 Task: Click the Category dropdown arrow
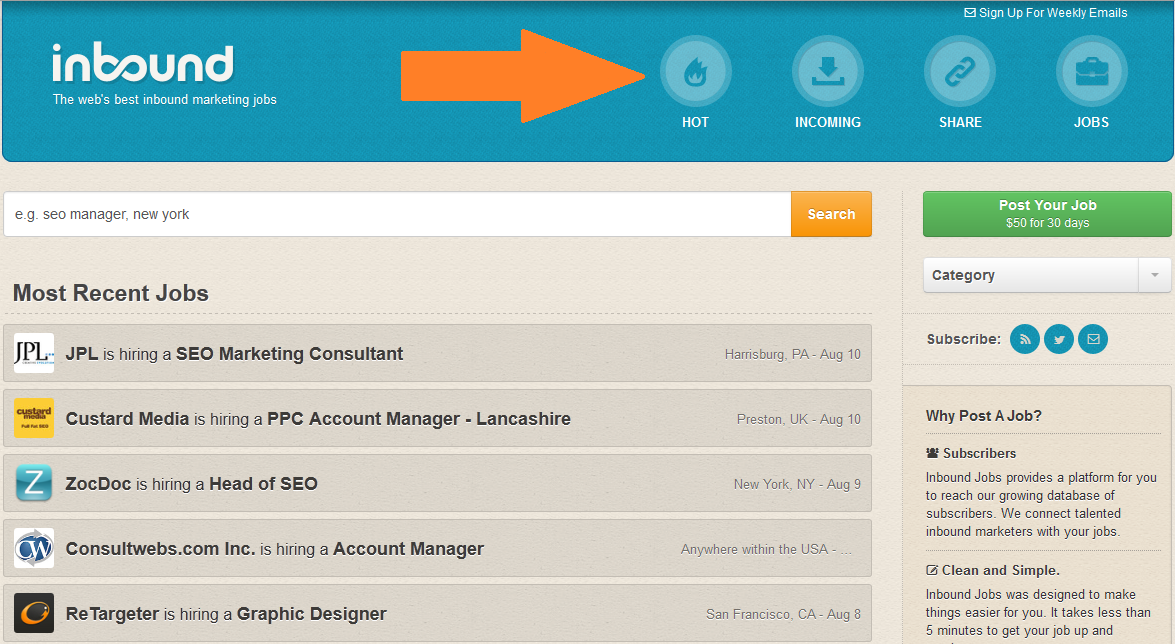pyautogui.click(x=1155, y=275)
